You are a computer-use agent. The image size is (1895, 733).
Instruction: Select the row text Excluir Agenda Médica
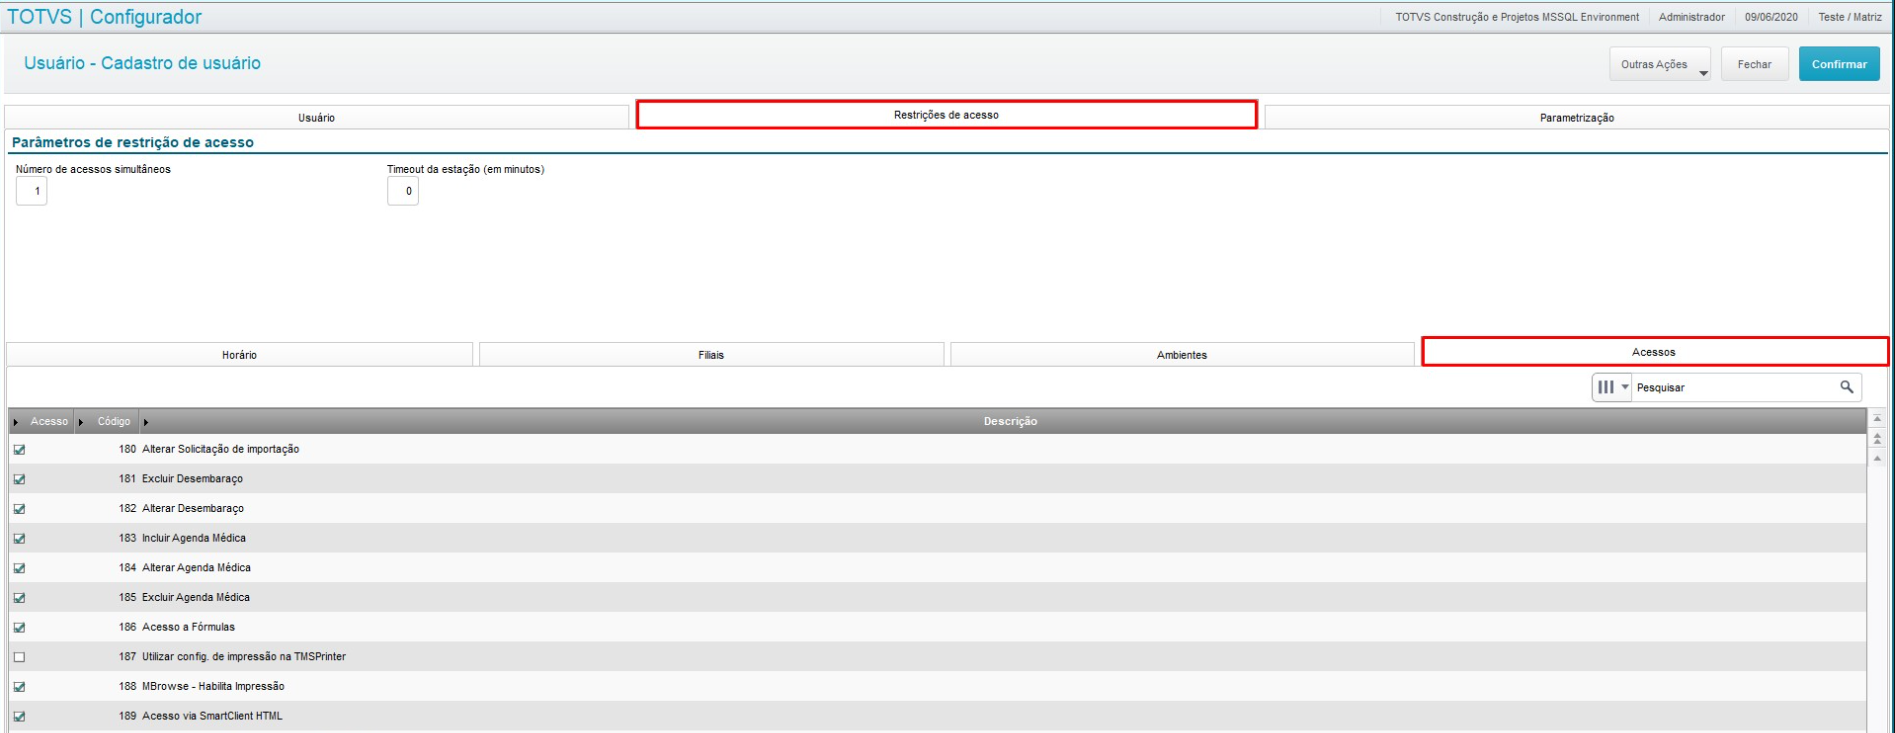pyautogui.click(x=196, y=598)
